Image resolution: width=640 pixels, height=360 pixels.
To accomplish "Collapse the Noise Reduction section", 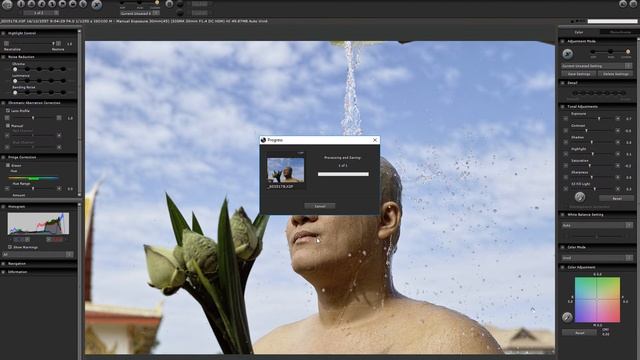I will coord(3,57).
